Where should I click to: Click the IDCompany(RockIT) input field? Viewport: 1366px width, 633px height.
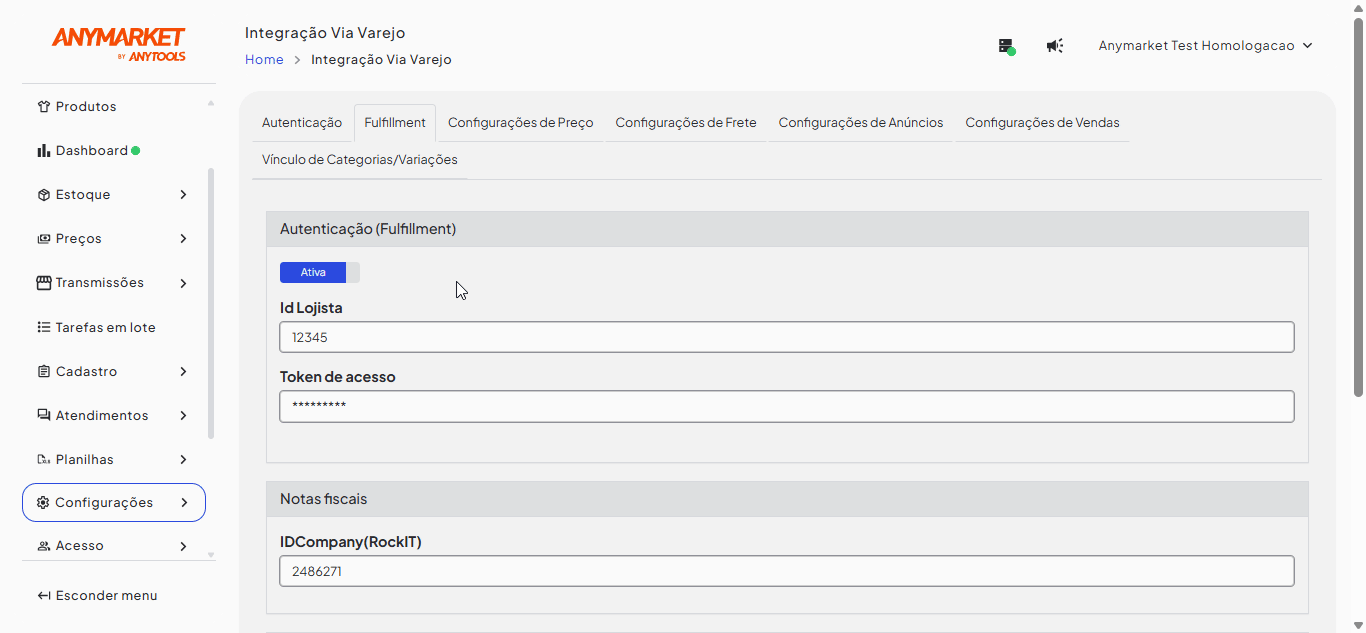(x=787, y=571)
